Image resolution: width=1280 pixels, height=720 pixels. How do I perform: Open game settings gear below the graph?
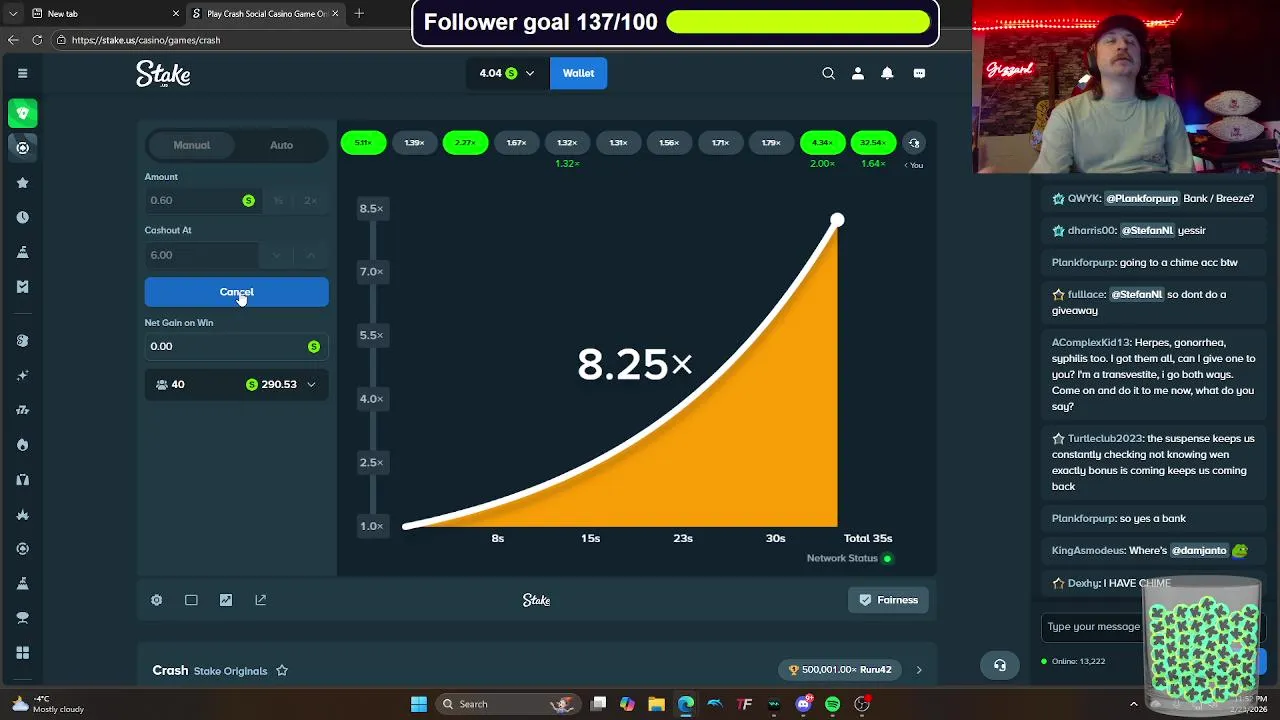tap(156, 600)
